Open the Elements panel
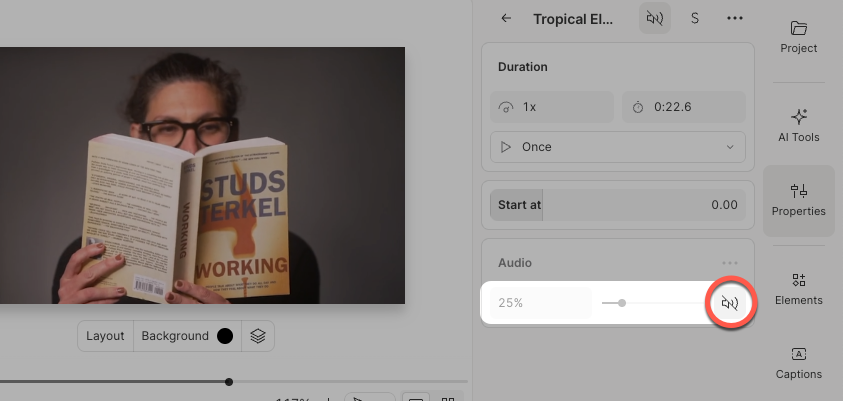This screenshot has width=843, height=401. [x=798, y=288]
